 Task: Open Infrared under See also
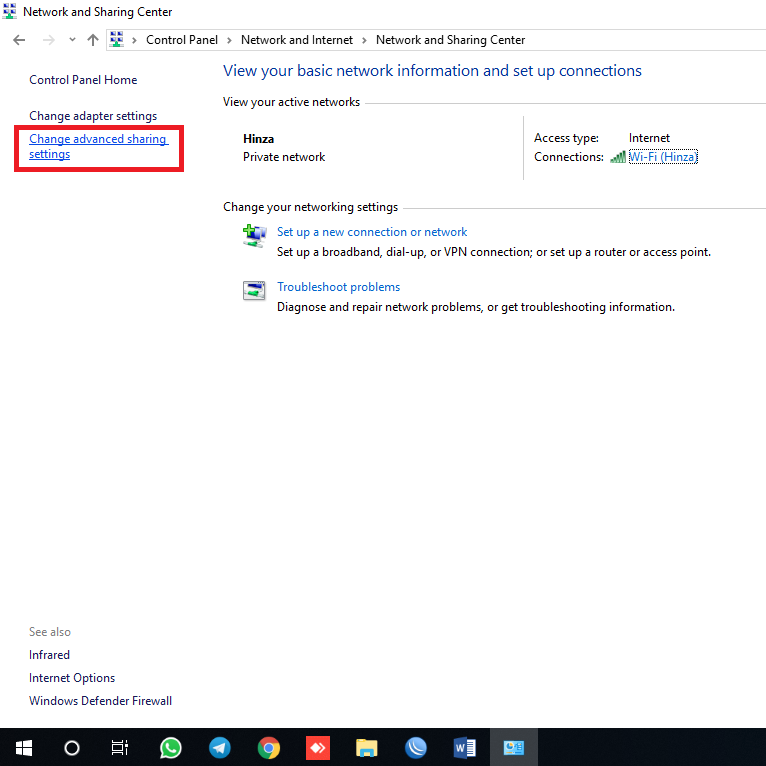pos(49,655)
